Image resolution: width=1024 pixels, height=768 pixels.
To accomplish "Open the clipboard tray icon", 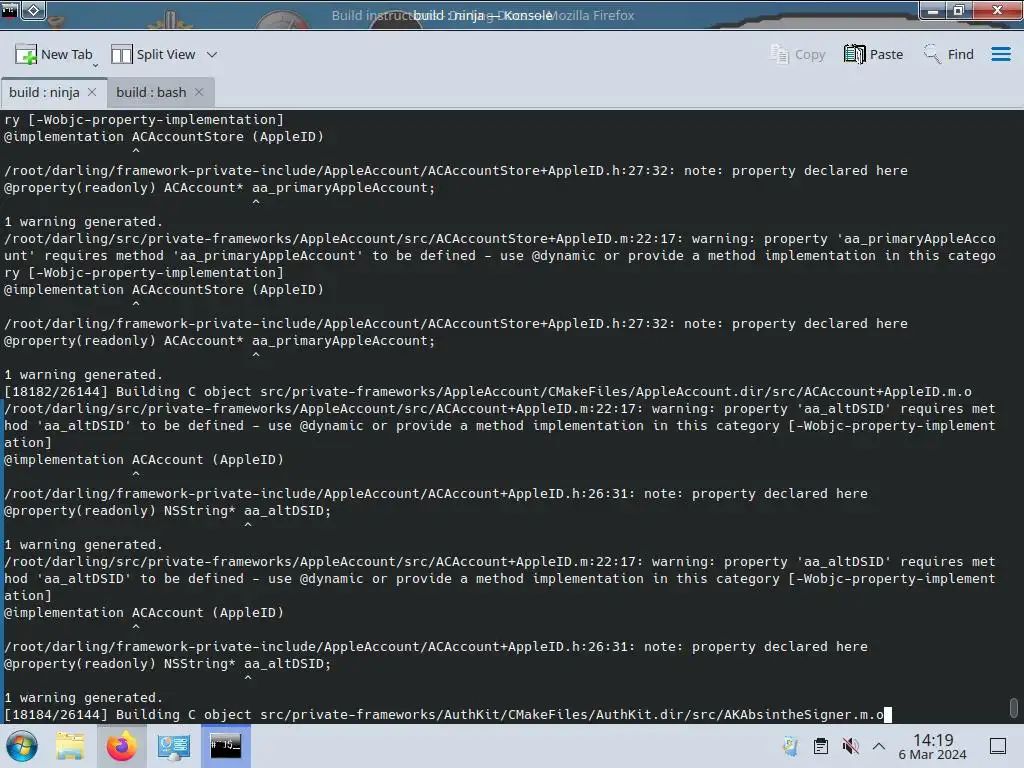I will coord(821,746).
